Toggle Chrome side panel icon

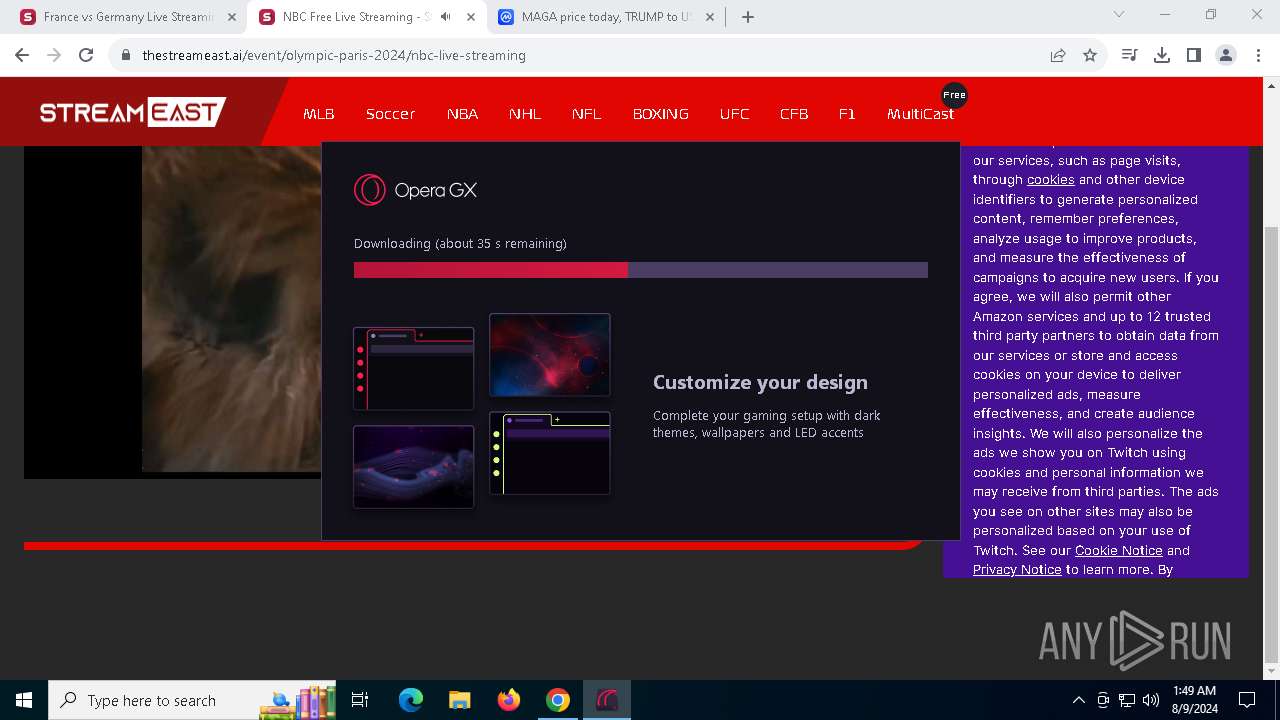click(x=1194, y=55)
